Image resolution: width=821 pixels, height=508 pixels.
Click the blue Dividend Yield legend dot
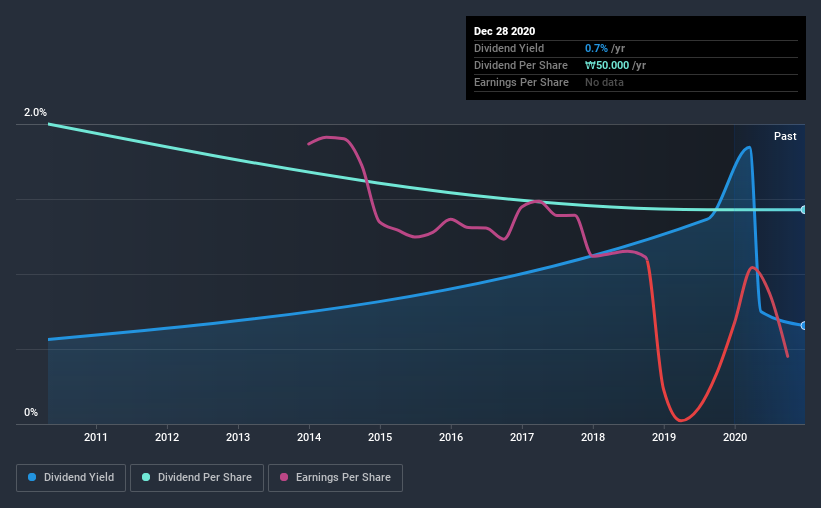coord(34,478)
